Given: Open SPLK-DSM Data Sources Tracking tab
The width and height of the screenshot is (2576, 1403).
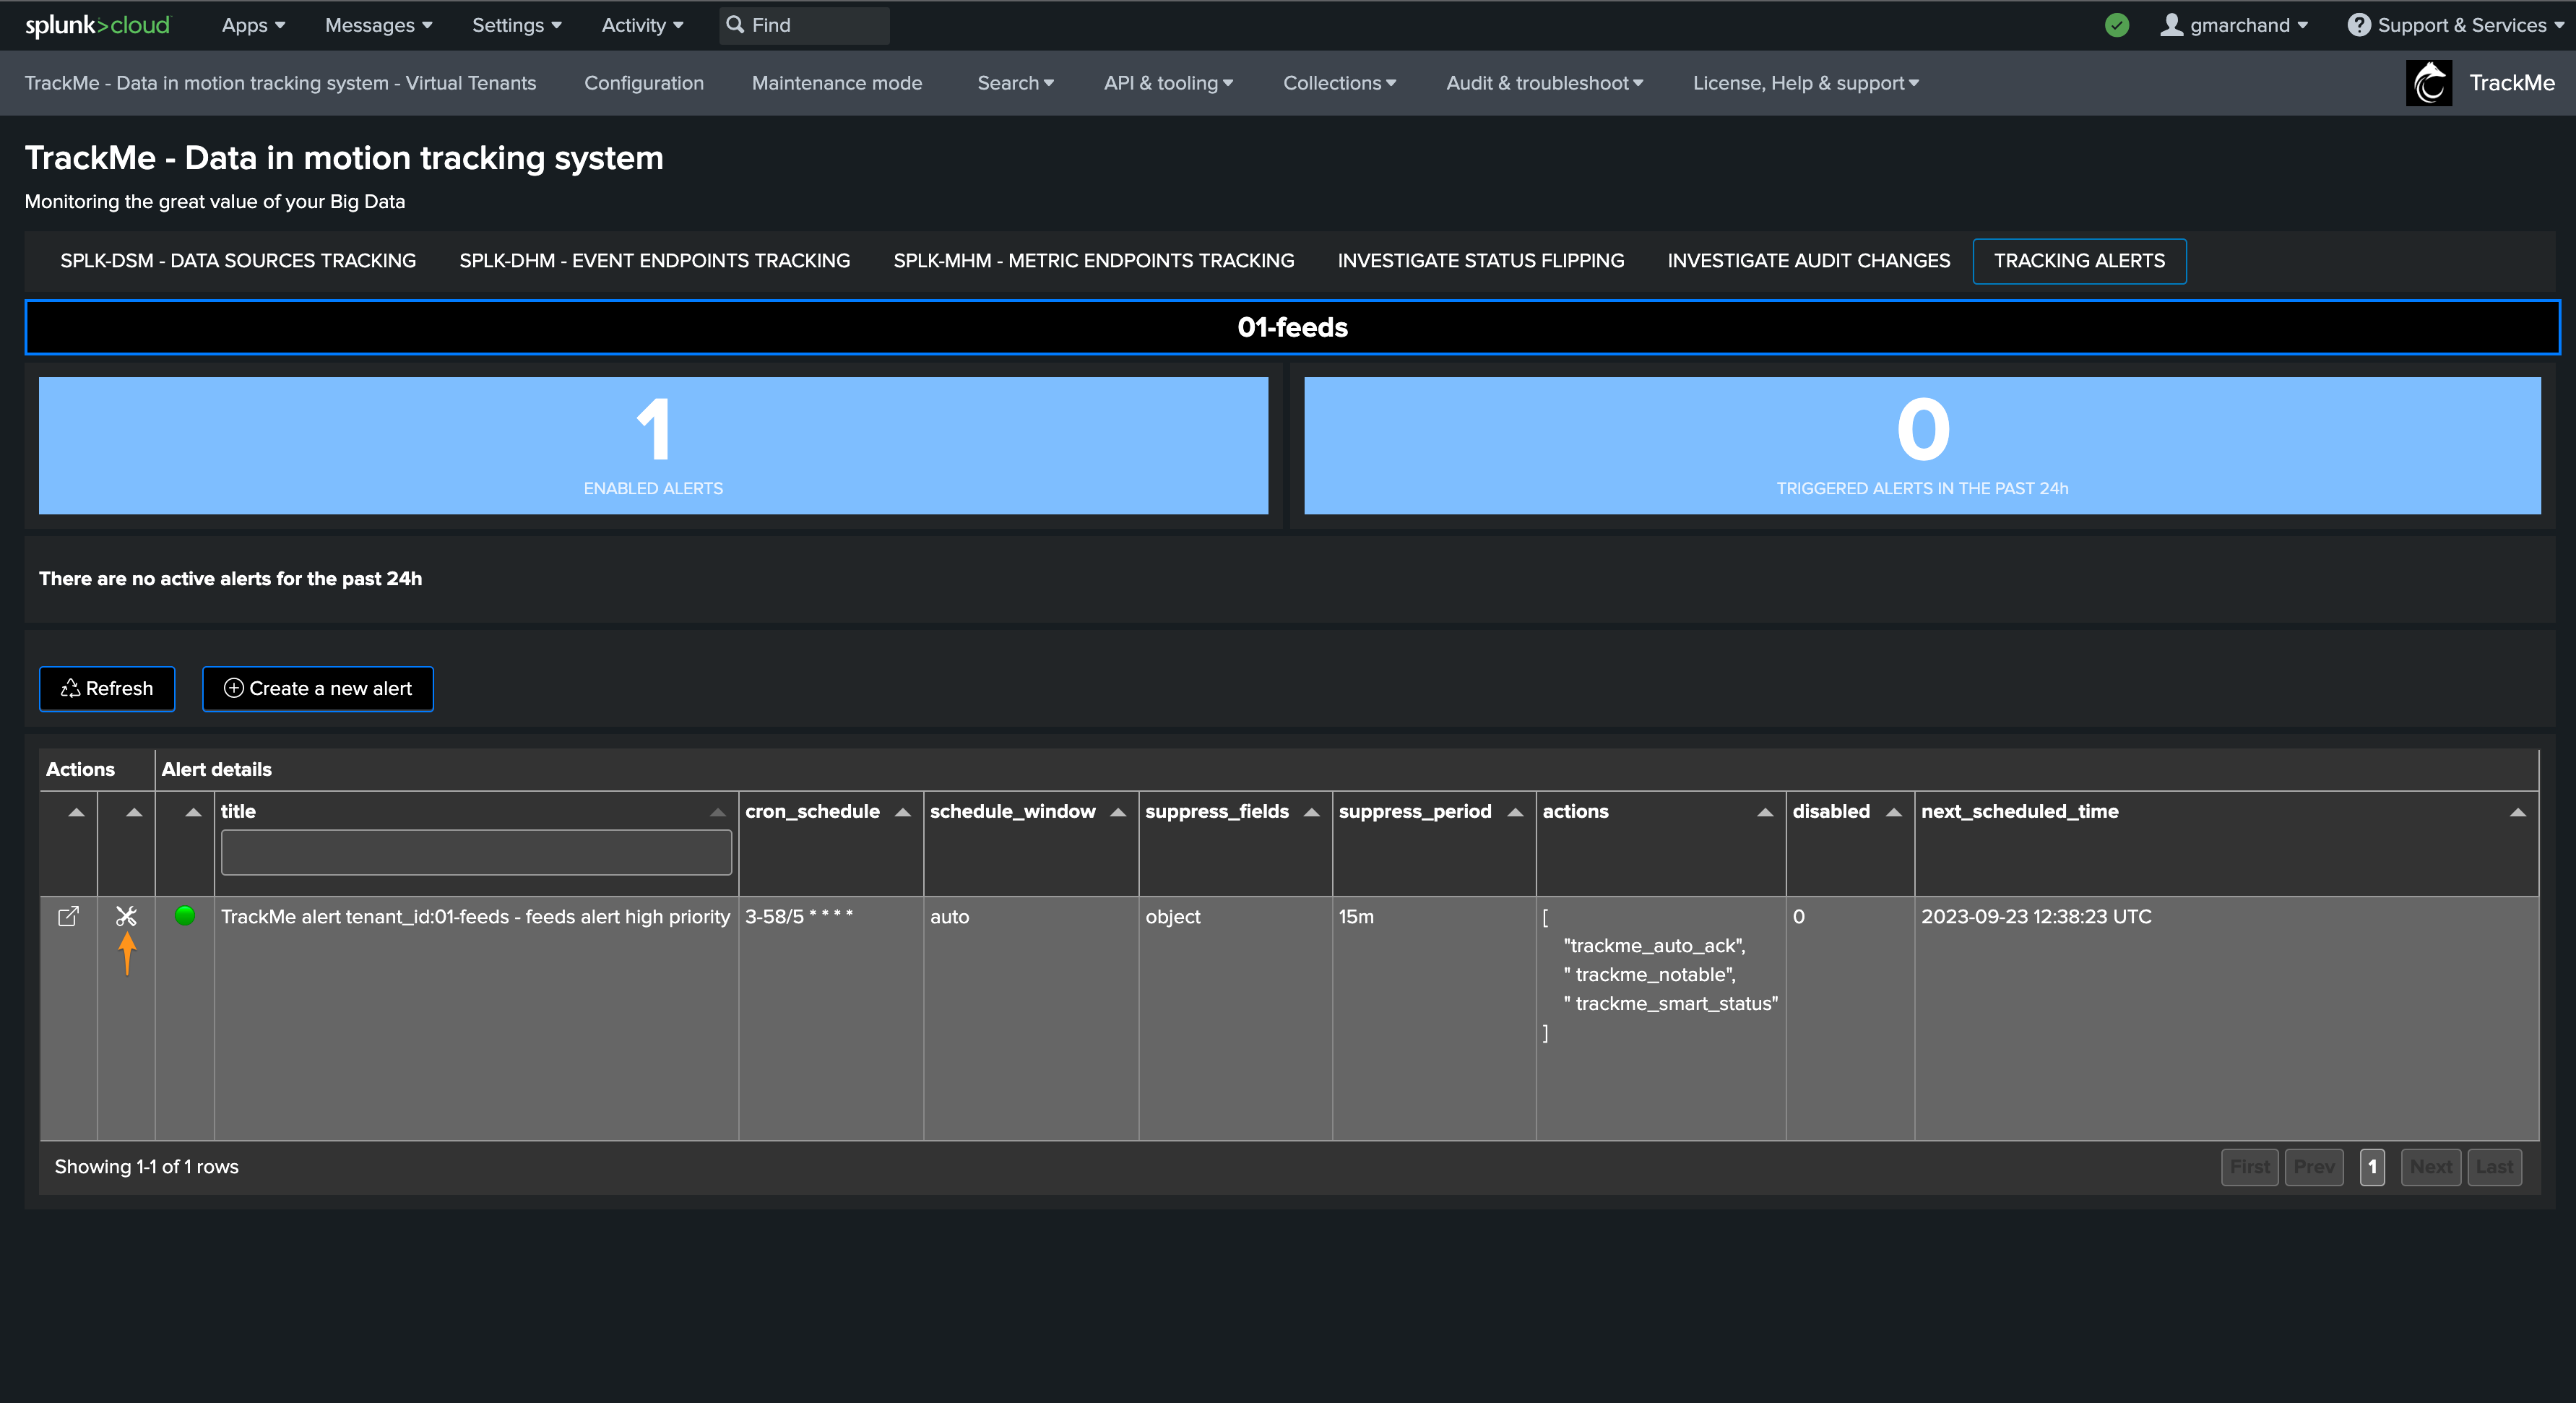Looking at the screenshot, I should [238, 261].
